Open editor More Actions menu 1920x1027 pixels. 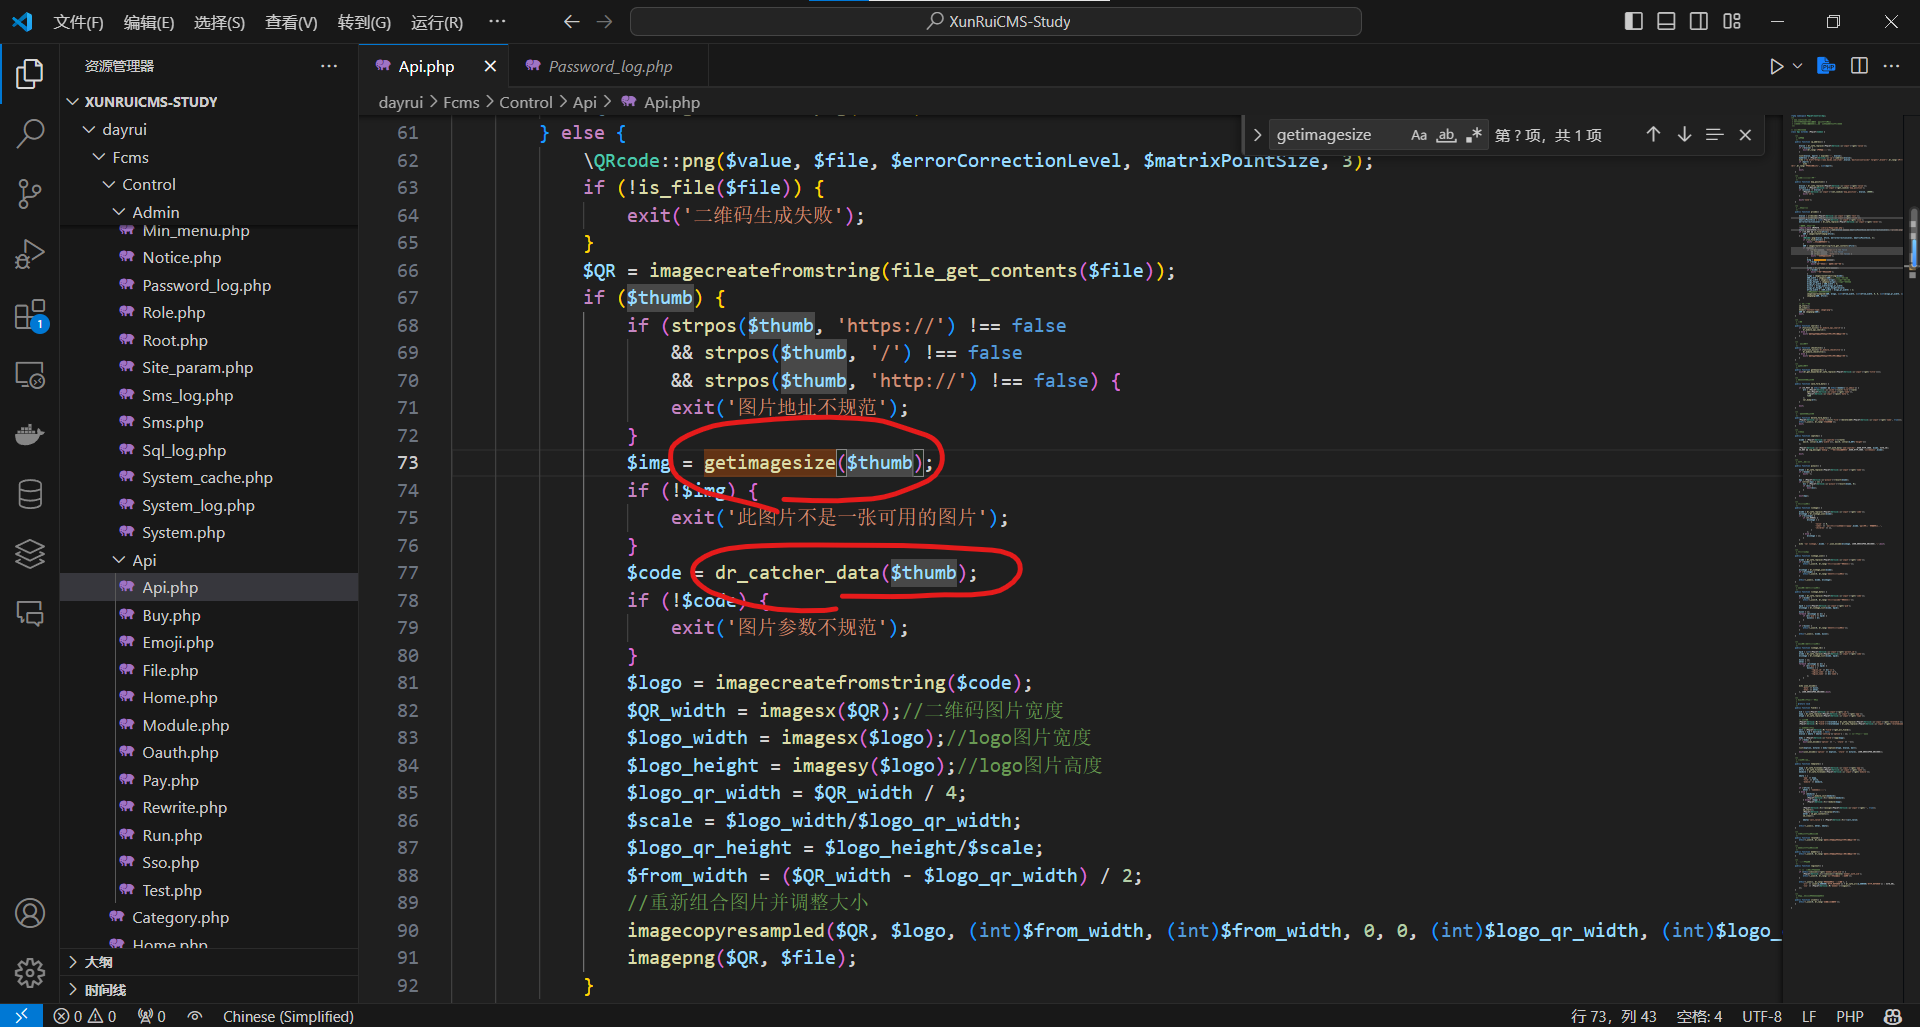point(1891,66)
